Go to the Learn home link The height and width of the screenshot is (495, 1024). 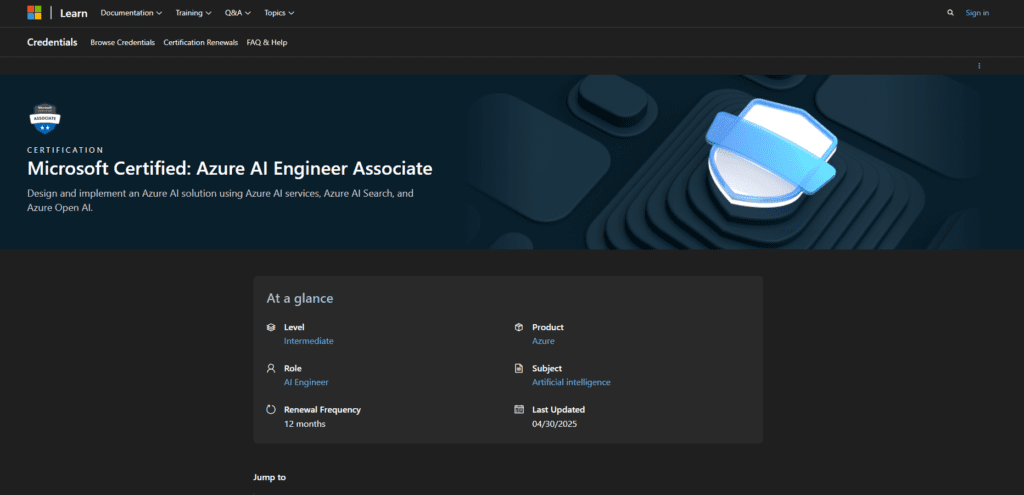point(74,13)
